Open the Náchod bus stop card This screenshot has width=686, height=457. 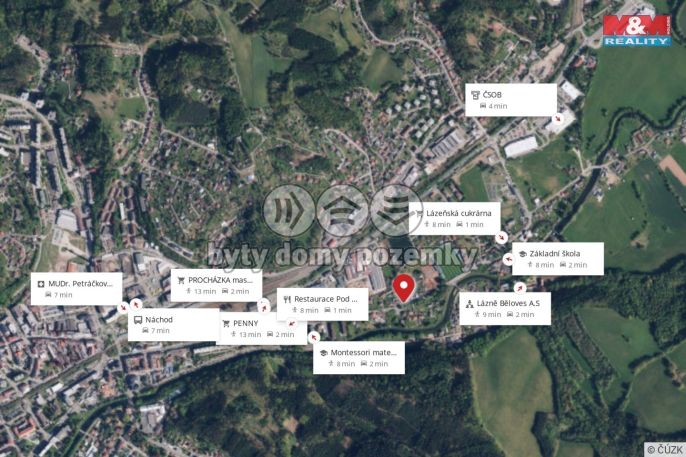(x=174, y=325)
